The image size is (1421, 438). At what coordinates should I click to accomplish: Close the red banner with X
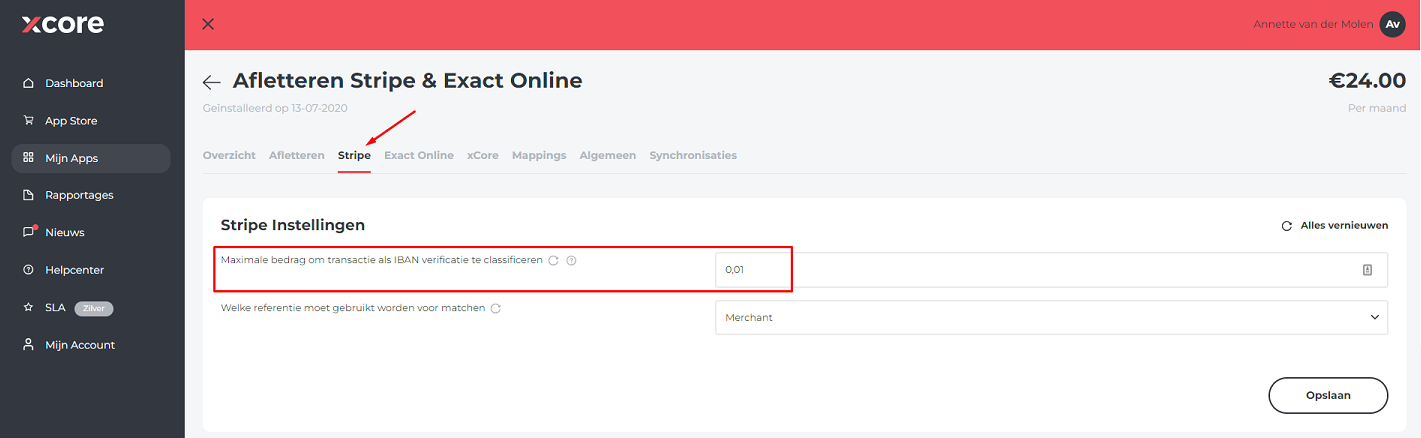coord(208,24)
